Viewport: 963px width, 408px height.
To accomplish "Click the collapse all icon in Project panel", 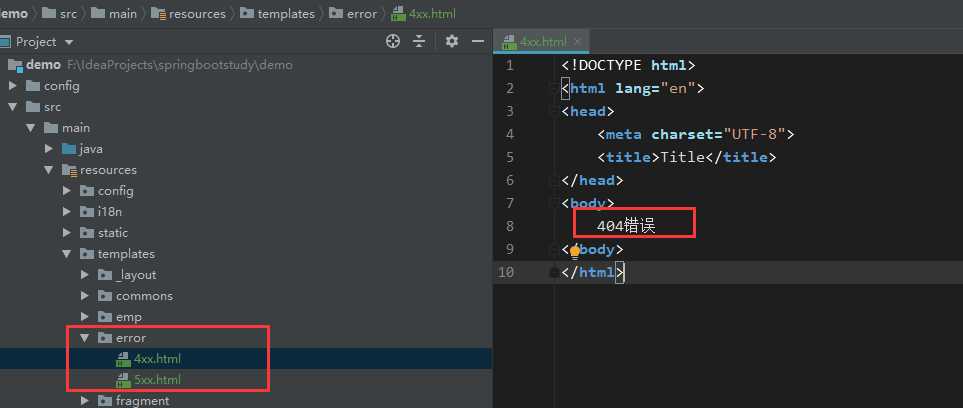I will coord(420,41).
